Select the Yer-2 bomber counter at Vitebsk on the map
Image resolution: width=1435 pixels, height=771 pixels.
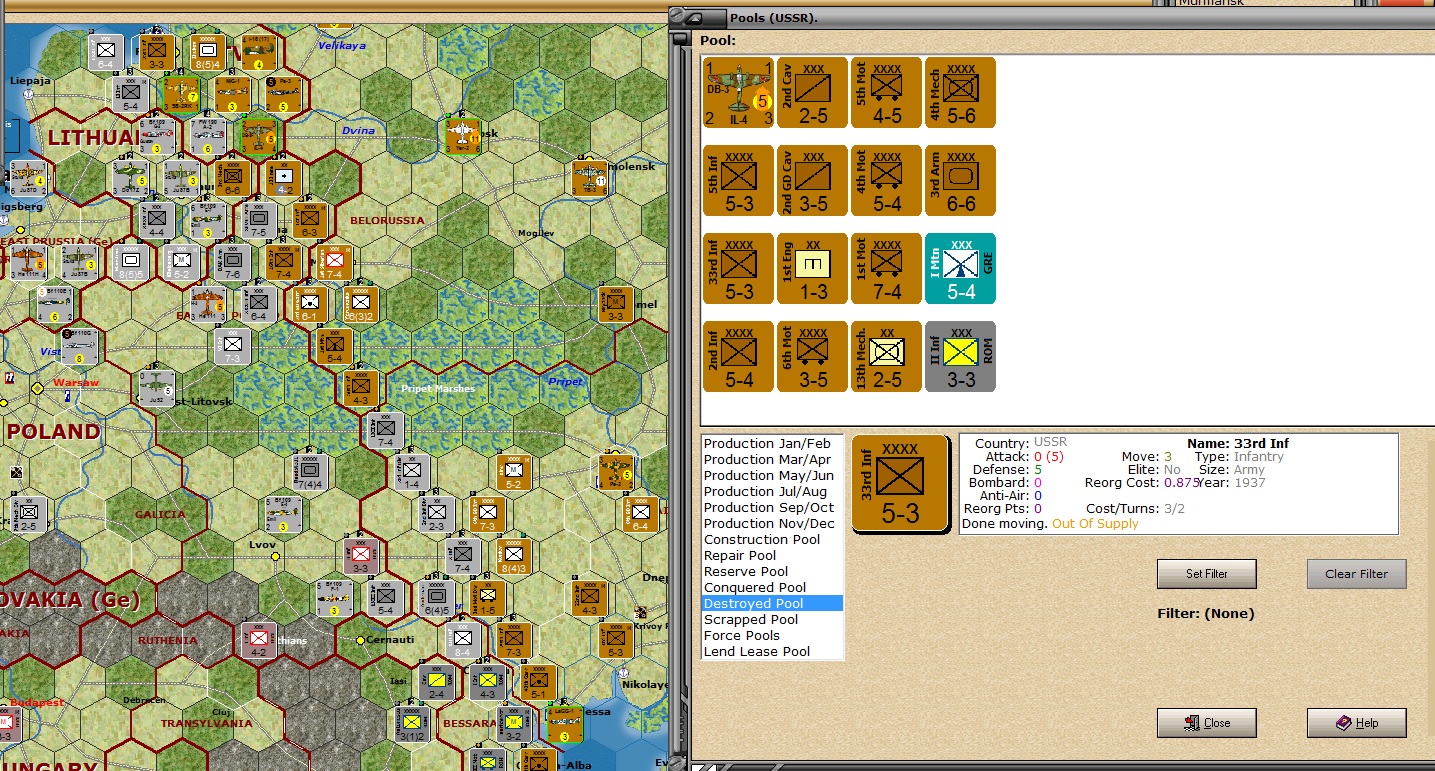pos(463,135)
